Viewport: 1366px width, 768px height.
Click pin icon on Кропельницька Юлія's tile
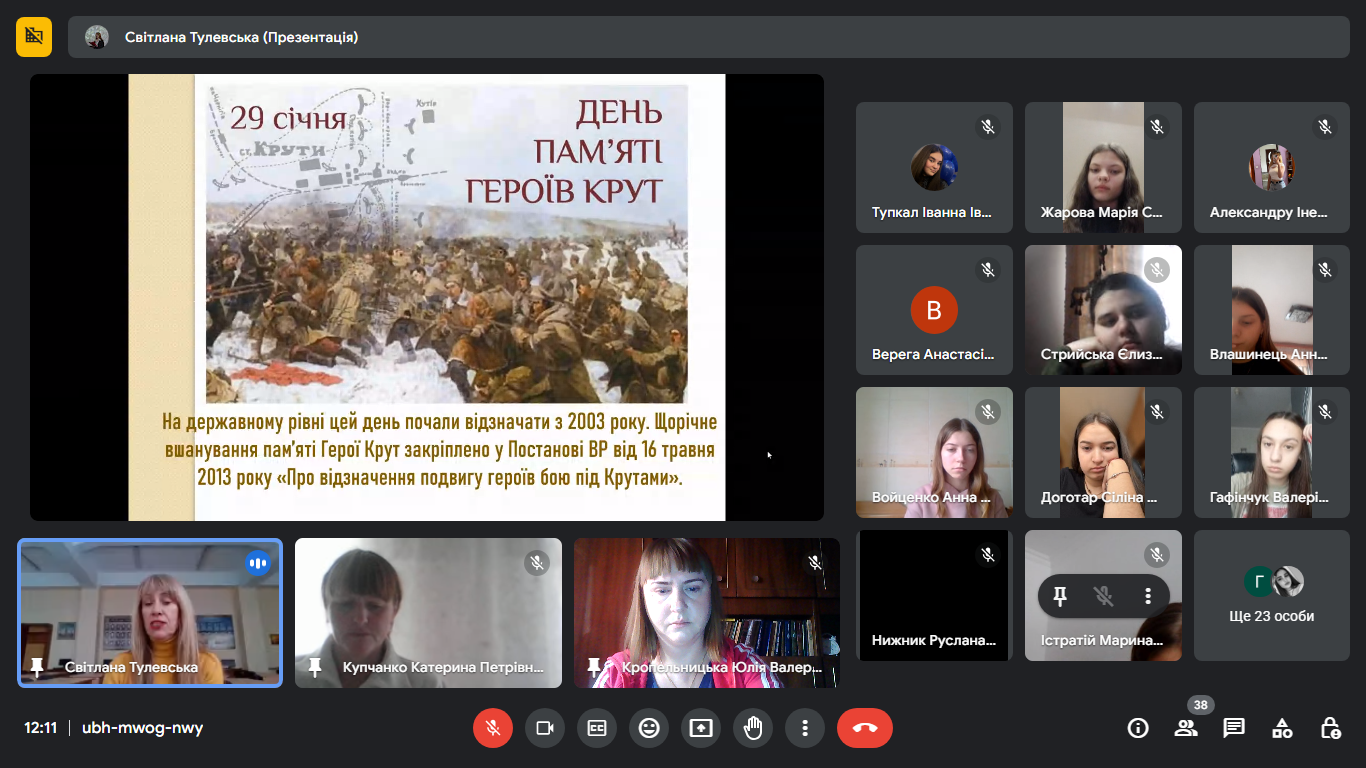click(x=594, y=666)
